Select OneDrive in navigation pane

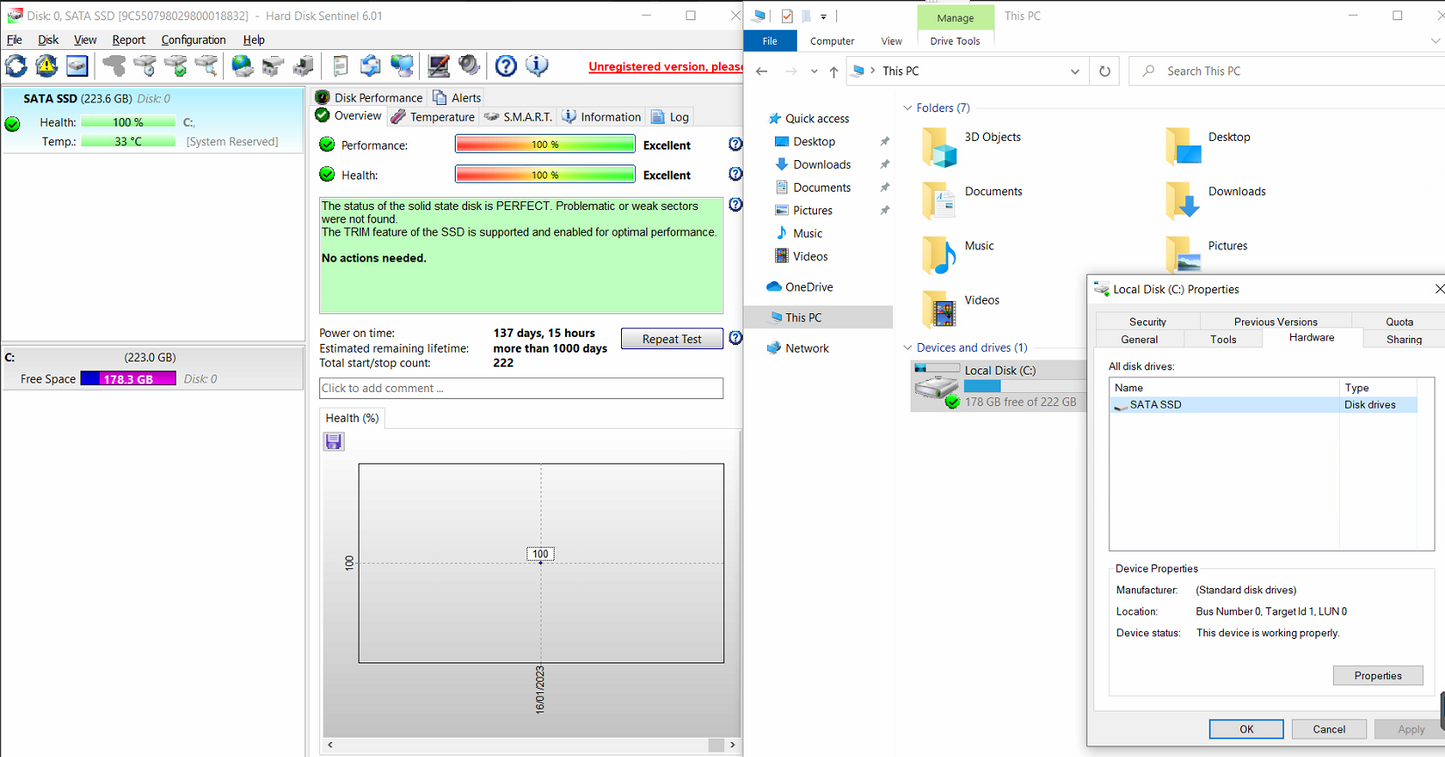809,287
